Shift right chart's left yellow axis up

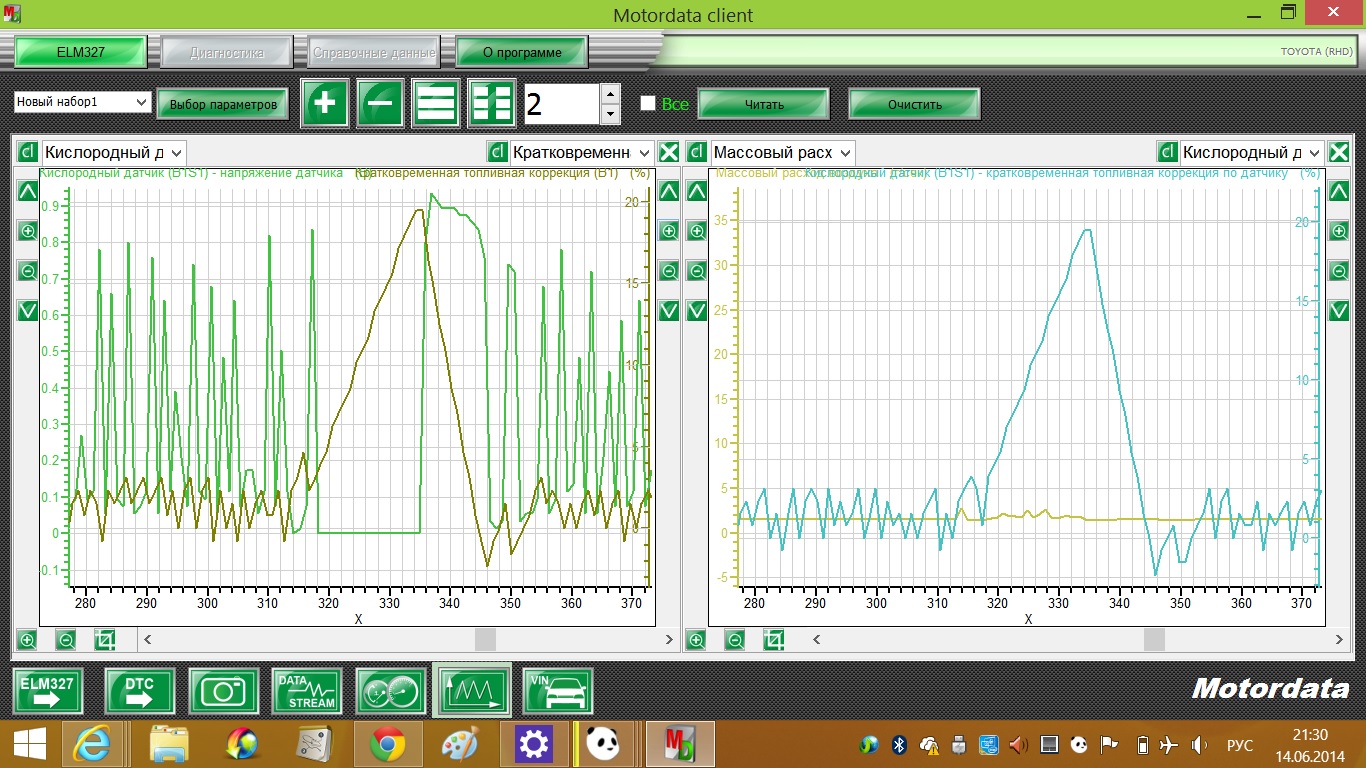(697, 191)
